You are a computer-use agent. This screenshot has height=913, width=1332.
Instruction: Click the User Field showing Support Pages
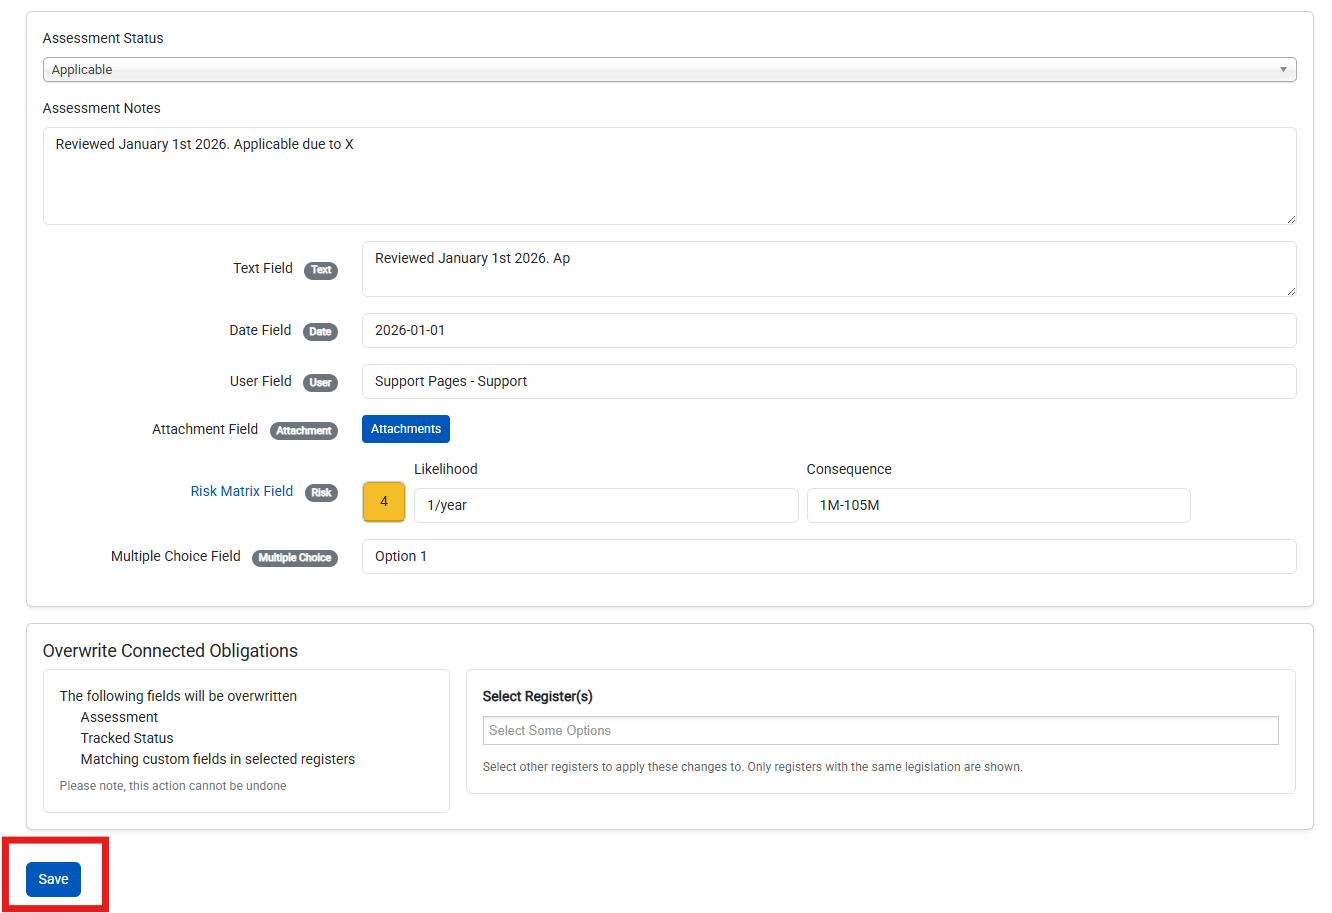829,382
